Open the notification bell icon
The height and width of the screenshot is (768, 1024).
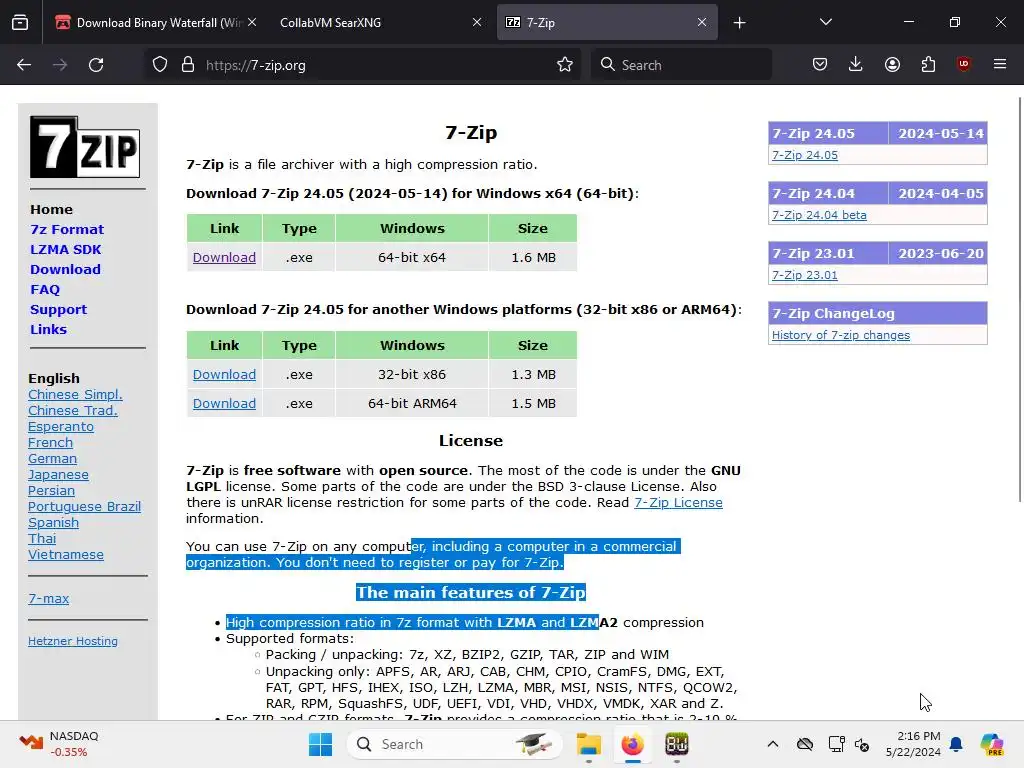956,744
